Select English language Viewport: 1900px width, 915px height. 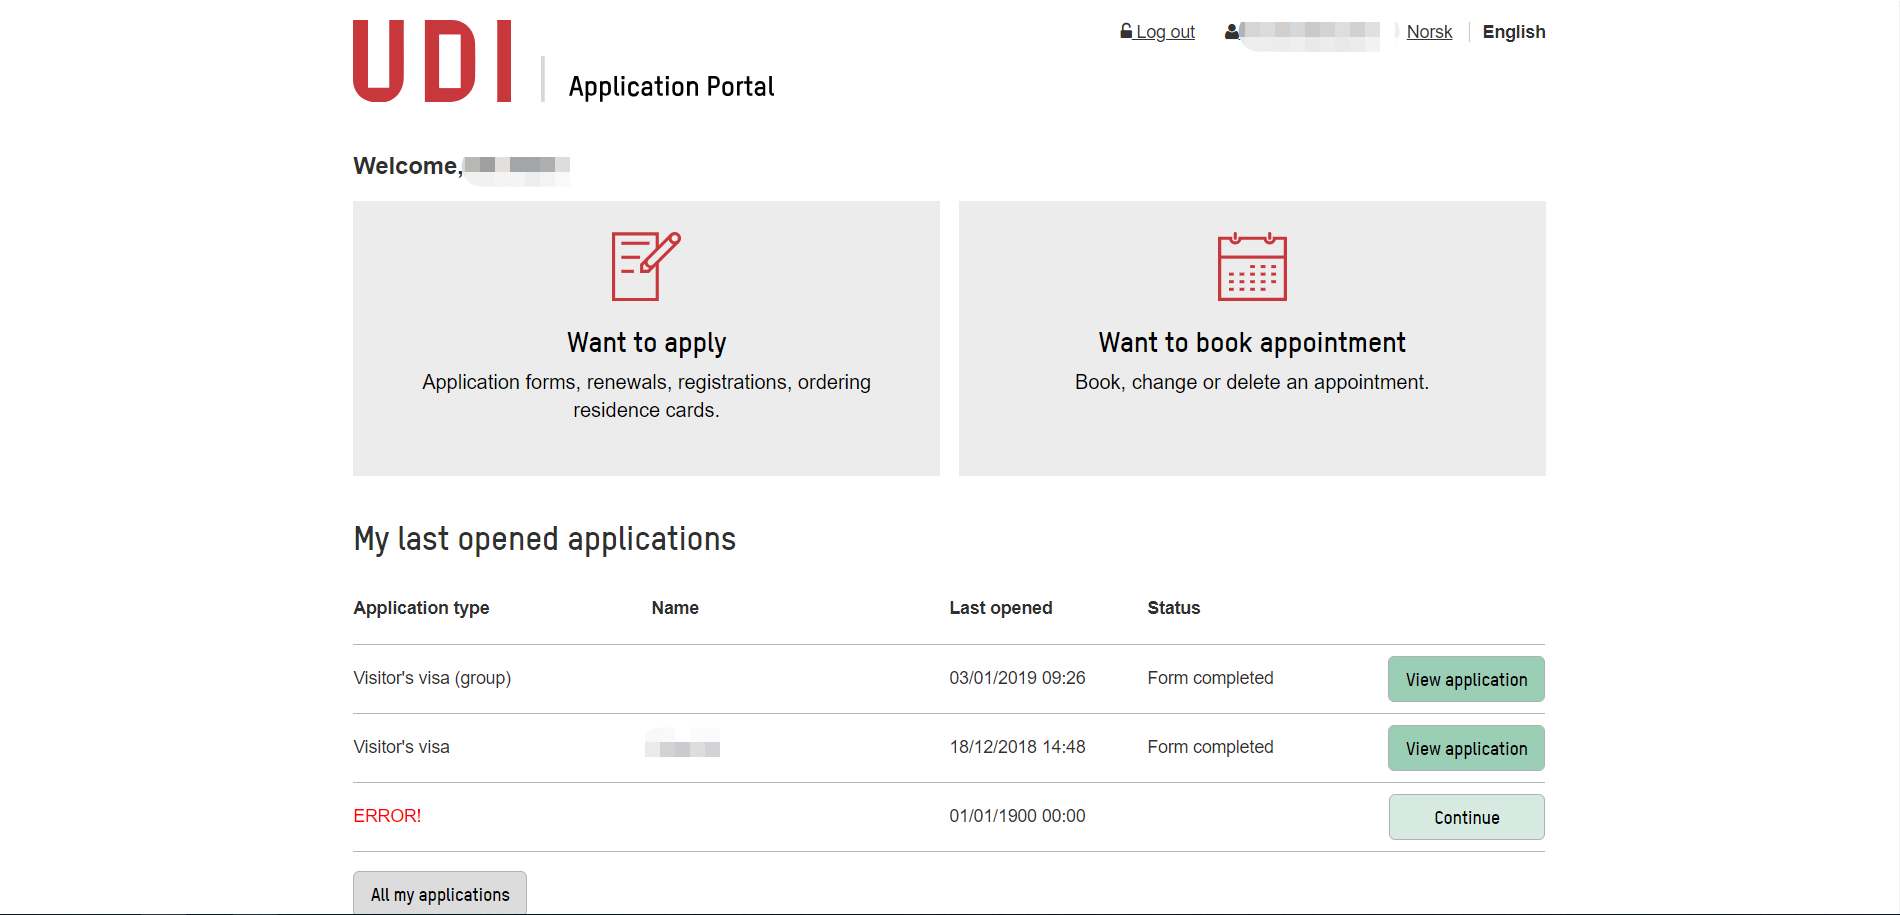click(x=1514, y=32)
